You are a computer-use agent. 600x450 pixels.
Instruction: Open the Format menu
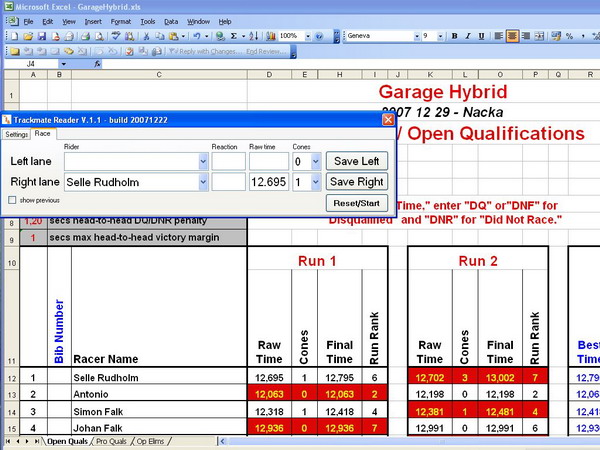click(121, 22)
